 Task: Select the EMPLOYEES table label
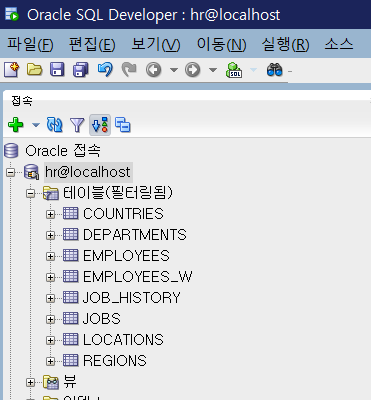click(x=126, y=256)
